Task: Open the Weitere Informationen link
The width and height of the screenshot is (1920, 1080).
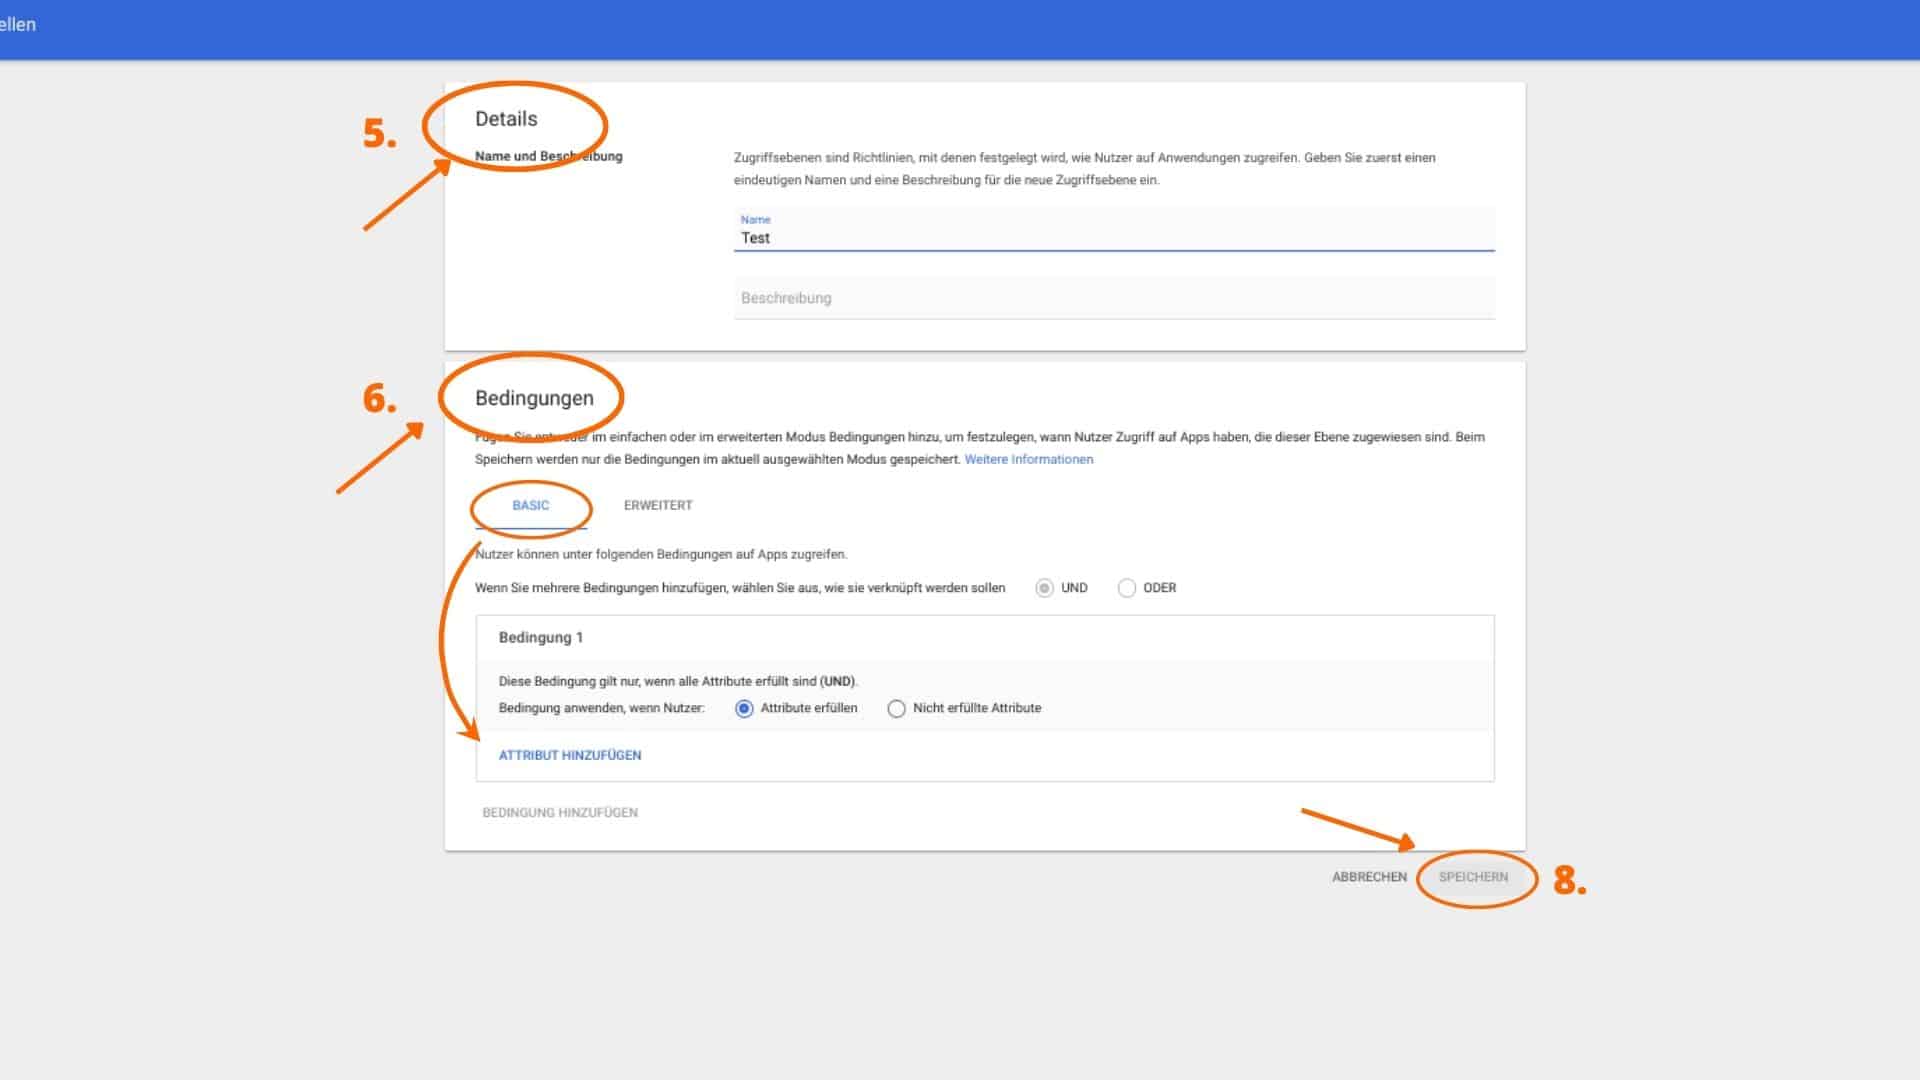Action: (x=1028, y=460)
